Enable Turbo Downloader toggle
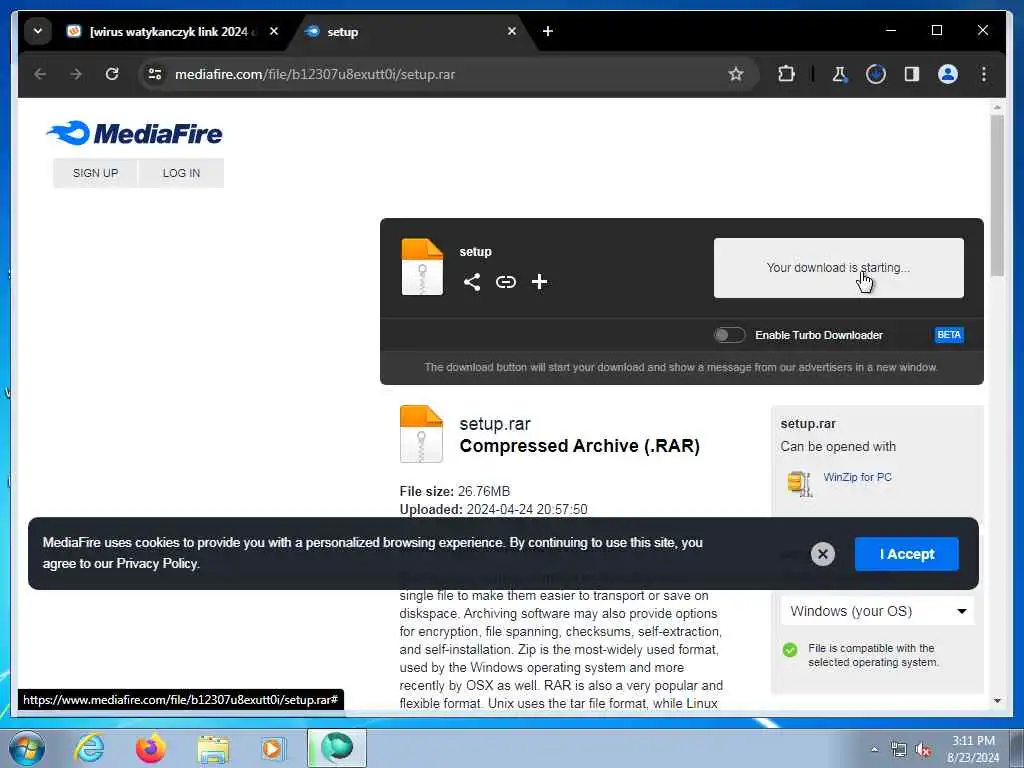The image size is (1024, 768). tap(729, 335)
